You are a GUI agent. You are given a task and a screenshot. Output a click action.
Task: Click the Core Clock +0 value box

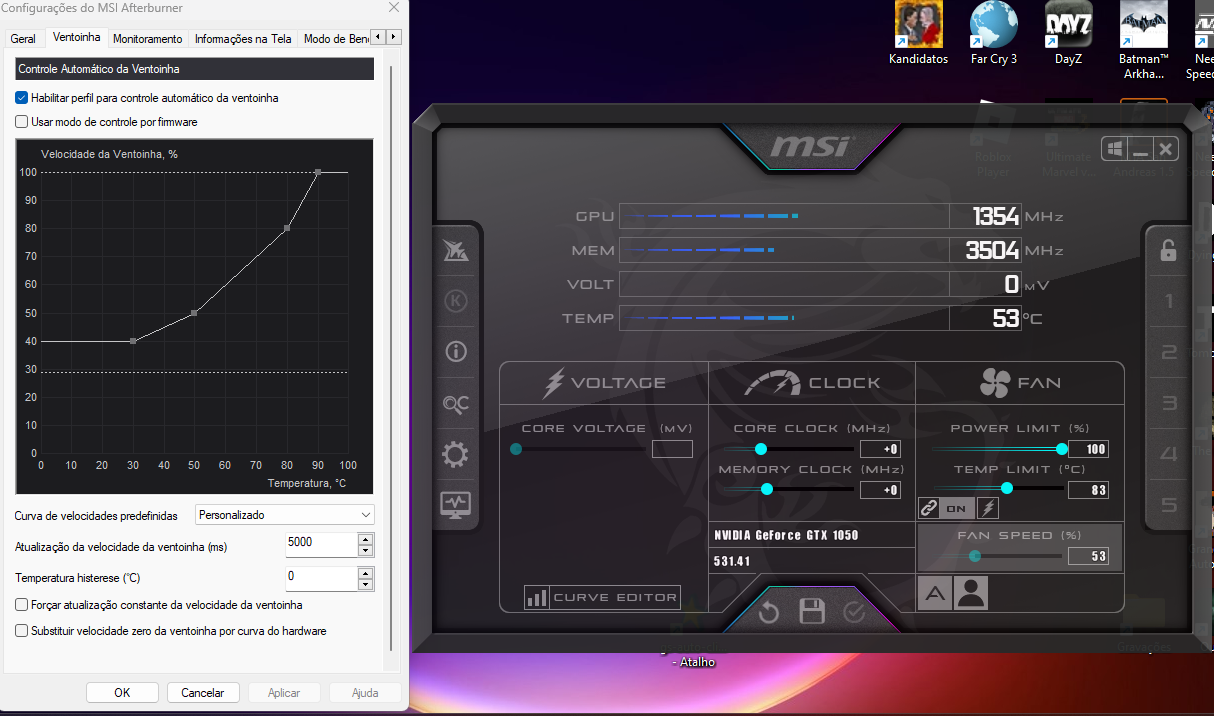[881, 449]
